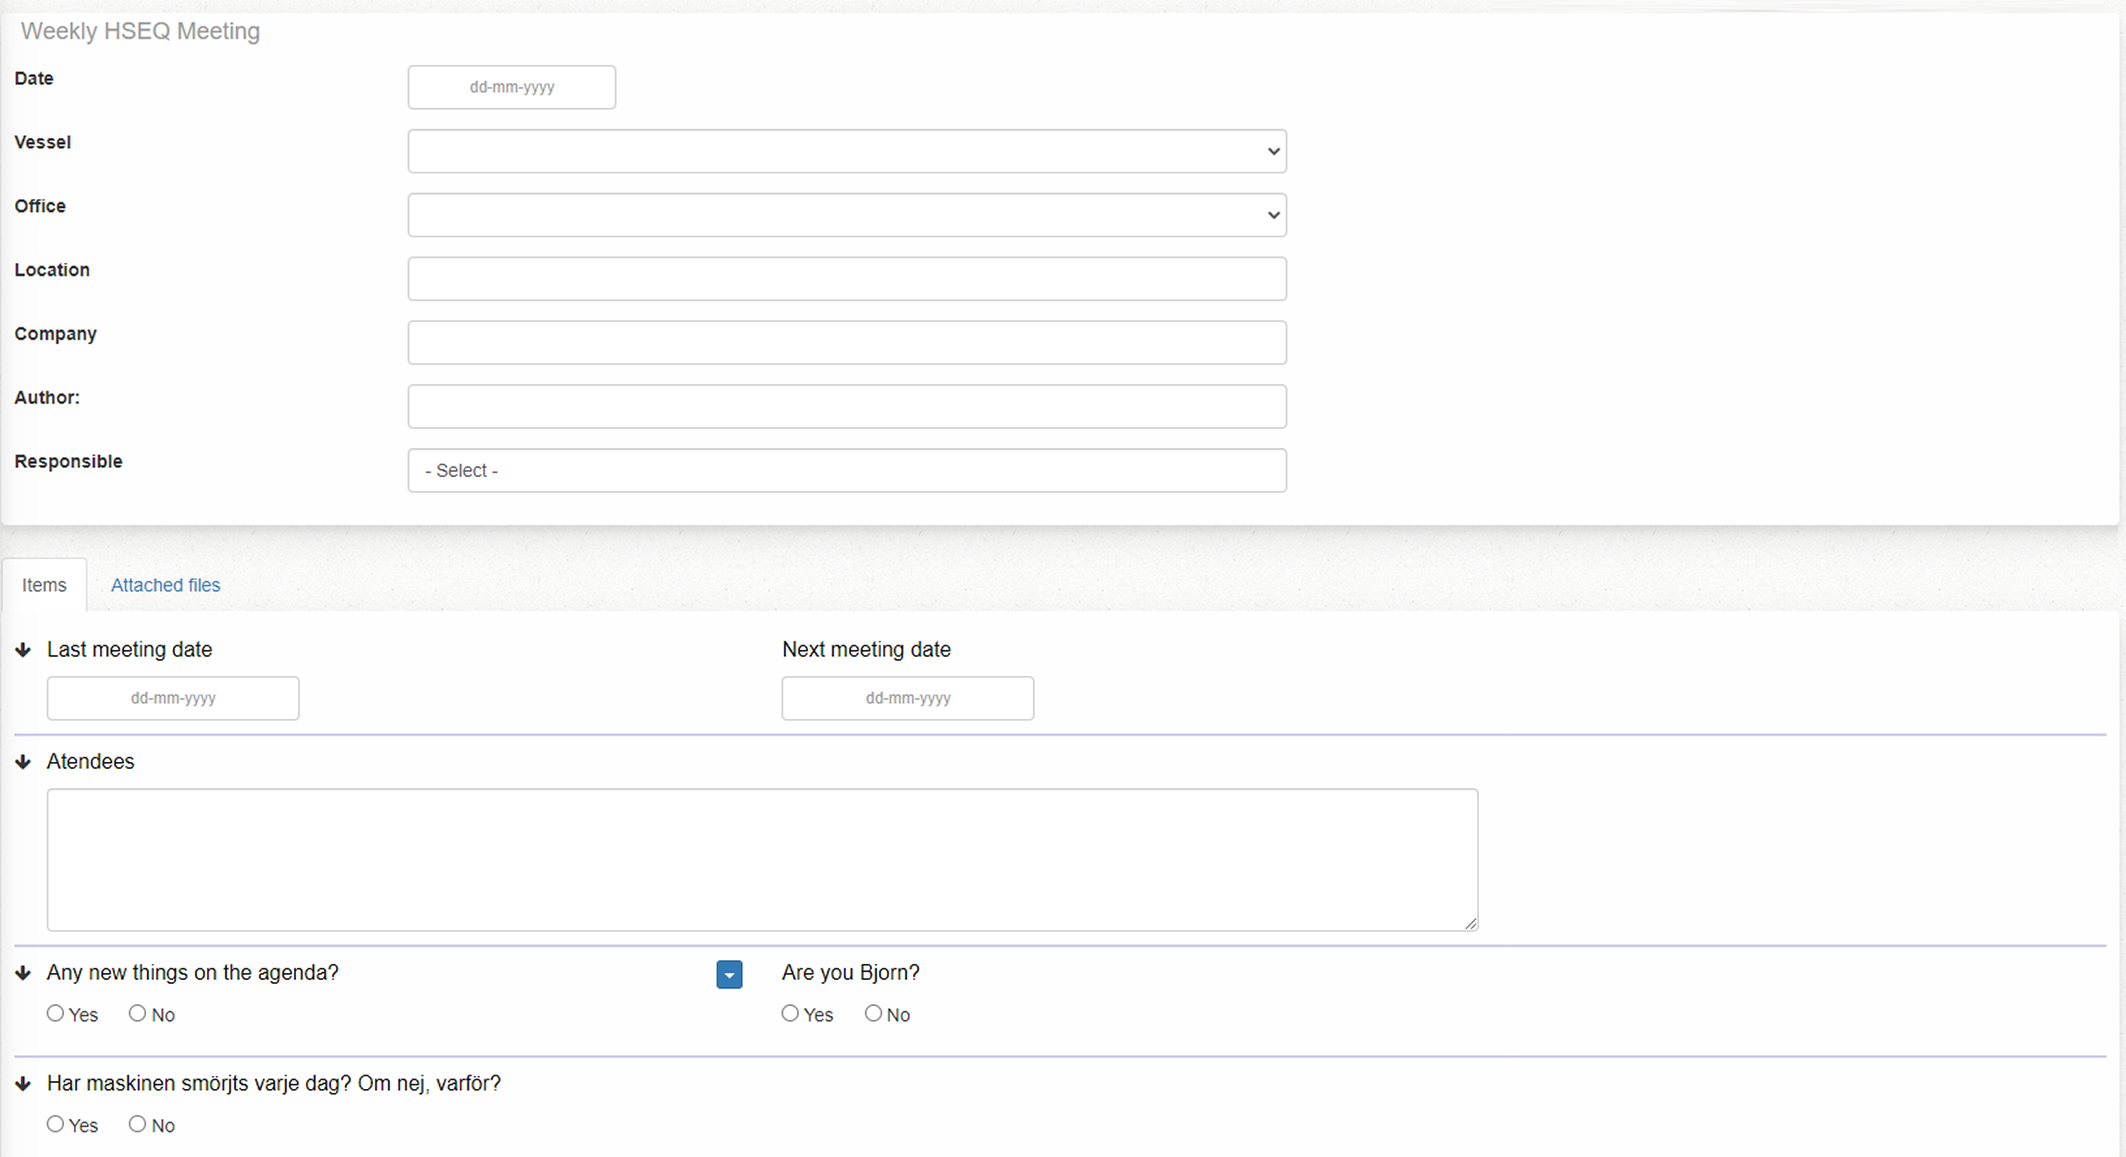Screen dimensions: 2126x1157
Task: Open the Attached files tab
Action: tap(165, 585)
